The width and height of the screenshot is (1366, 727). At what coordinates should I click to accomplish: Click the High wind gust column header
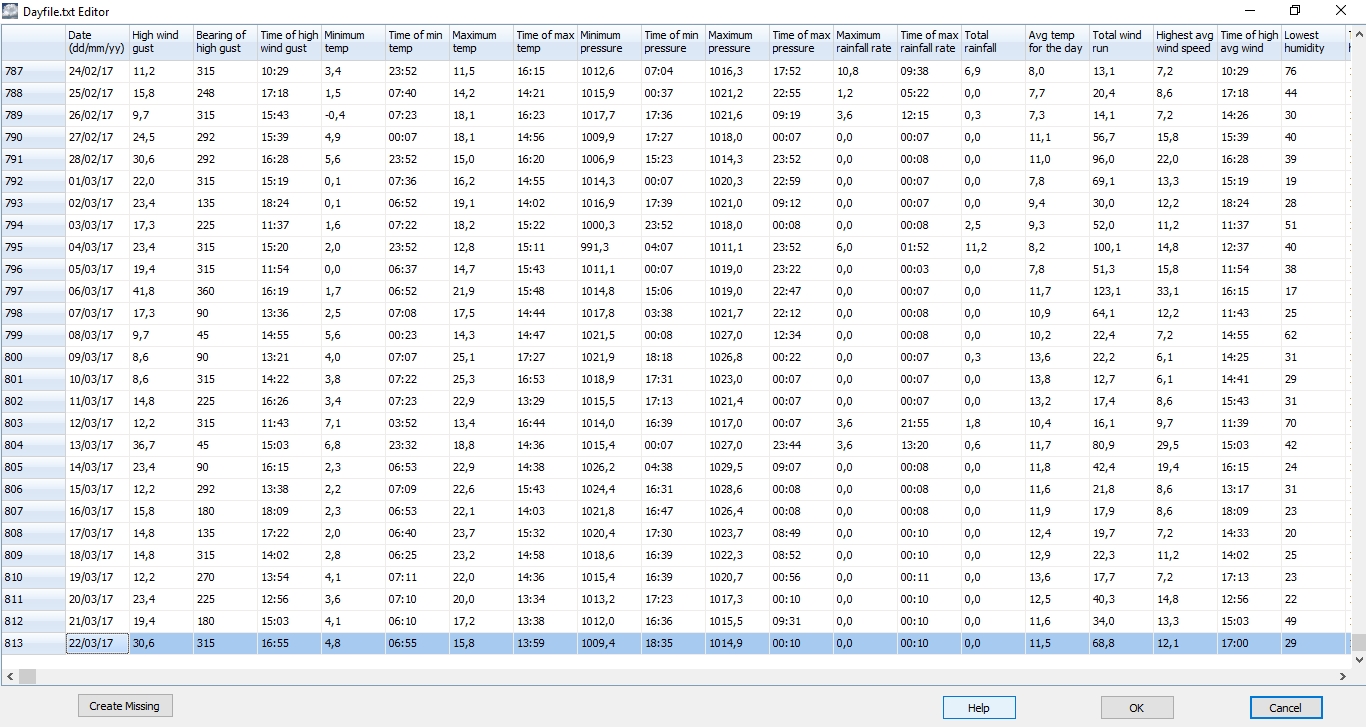(x=160, y=42)
